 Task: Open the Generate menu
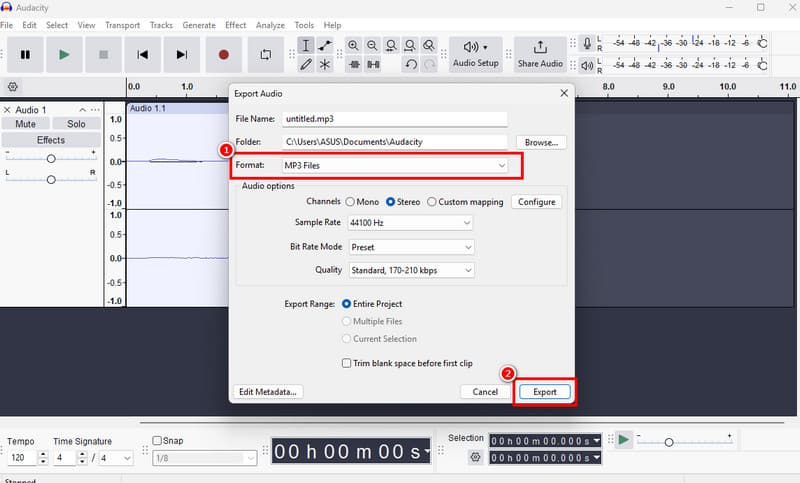tap(199, 25)
